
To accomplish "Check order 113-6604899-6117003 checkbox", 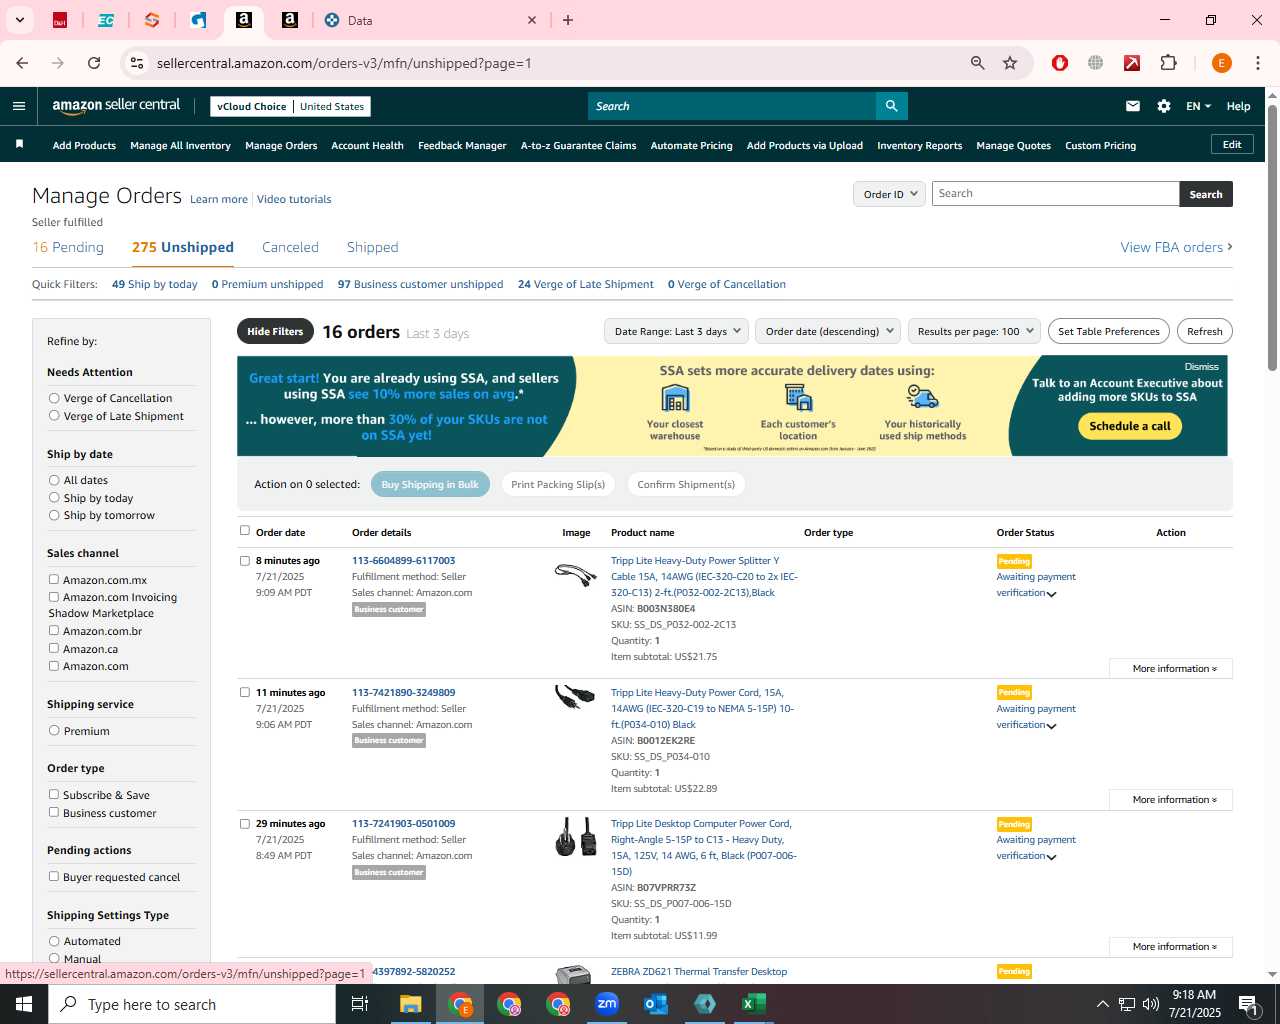I will pos(245,561).
